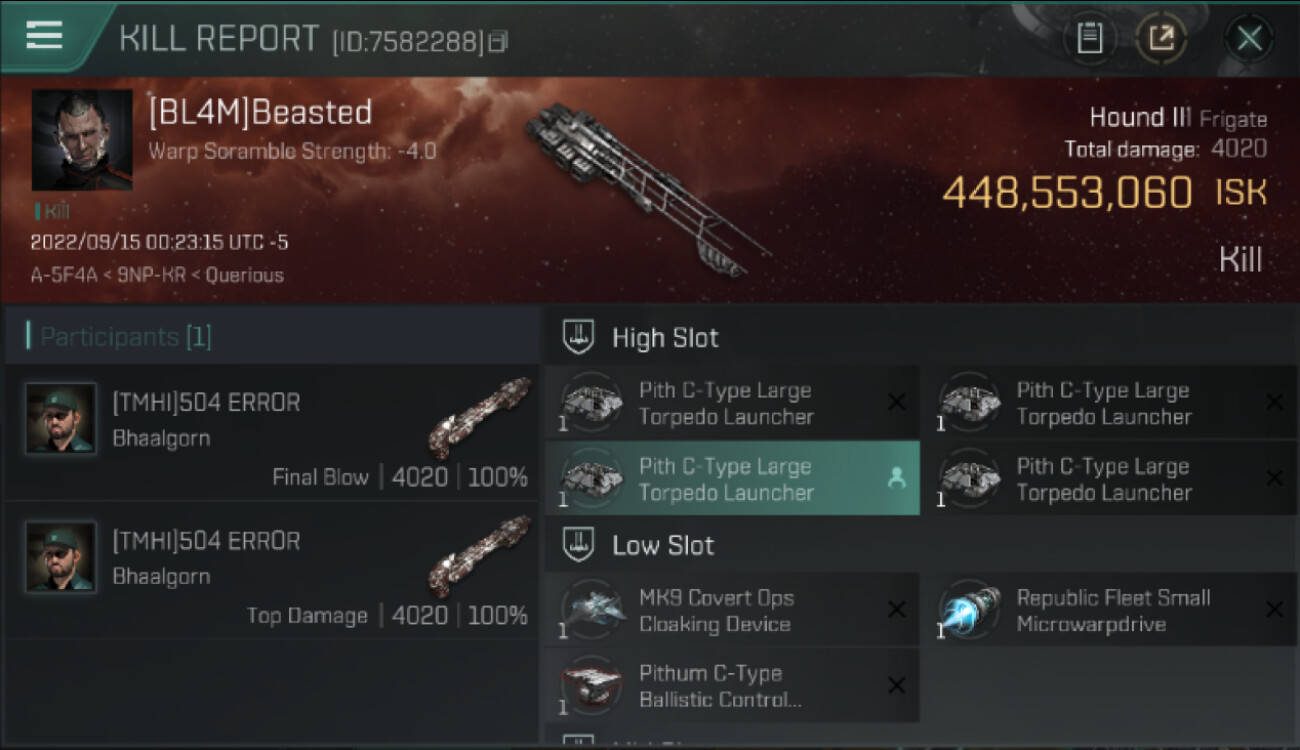Viewport: 1300px width, 750px height.
Task: Click the High Slot section icon
Action: [x=577, y=337]
